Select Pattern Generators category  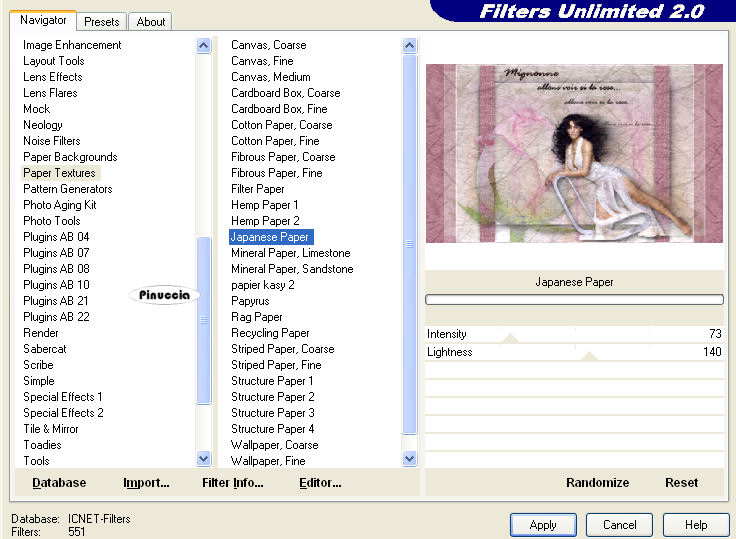pyautogui.click(x=68, y=189)
